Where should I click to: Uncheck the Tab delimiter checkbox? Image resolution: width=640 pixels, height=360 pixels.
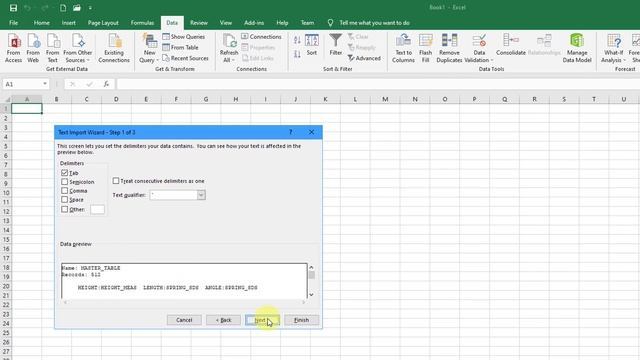64,173
